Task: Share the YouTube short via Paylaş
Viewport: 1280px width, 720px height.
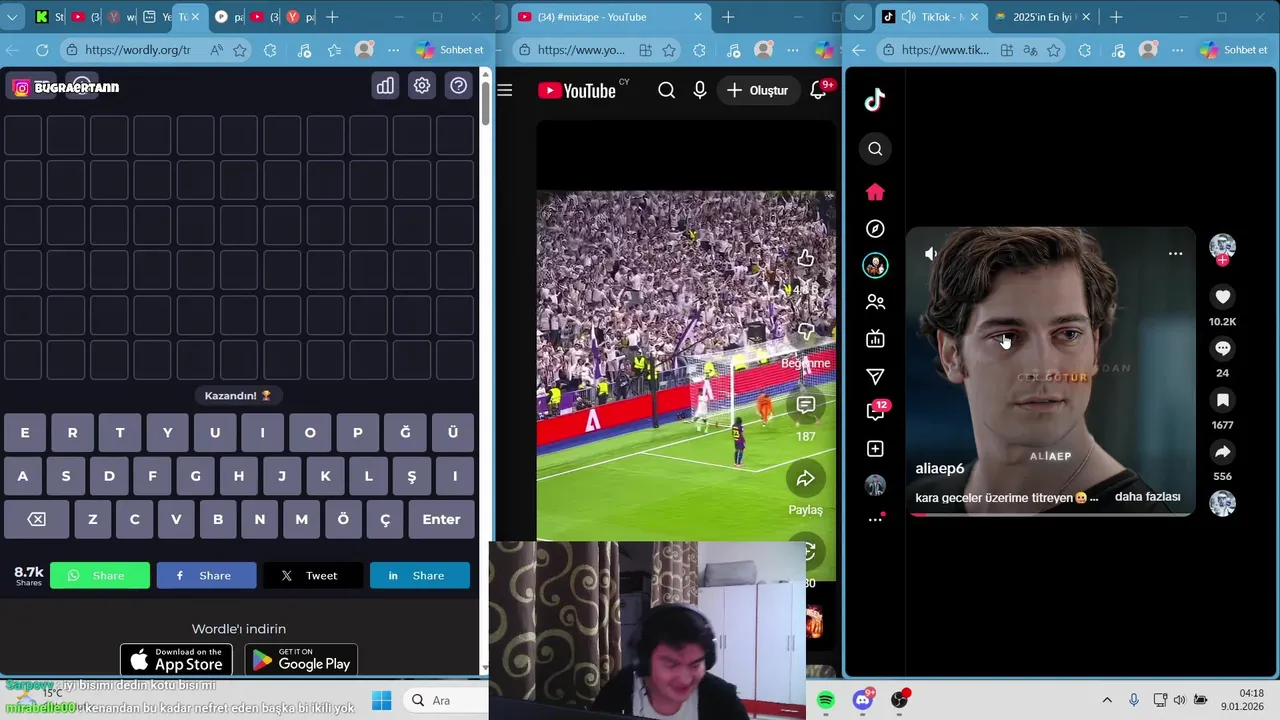Action: click(x=805, y=479)
